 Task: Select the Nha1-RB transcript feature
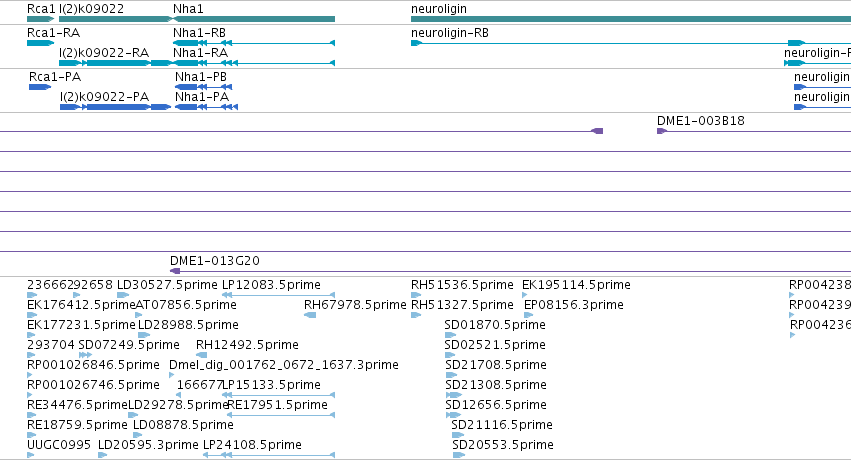254,43
